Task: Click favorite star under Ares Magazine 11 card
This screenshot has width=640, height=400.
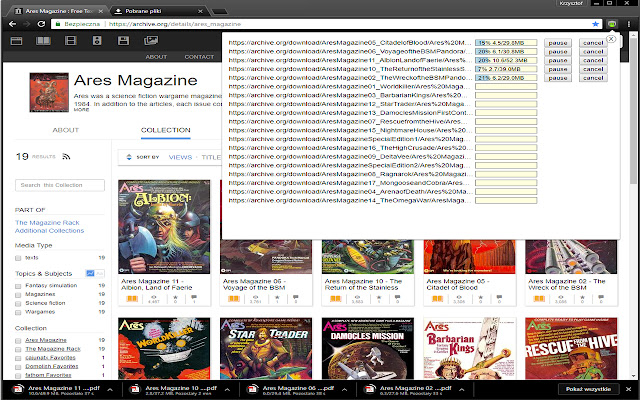Action: point(176,298)
